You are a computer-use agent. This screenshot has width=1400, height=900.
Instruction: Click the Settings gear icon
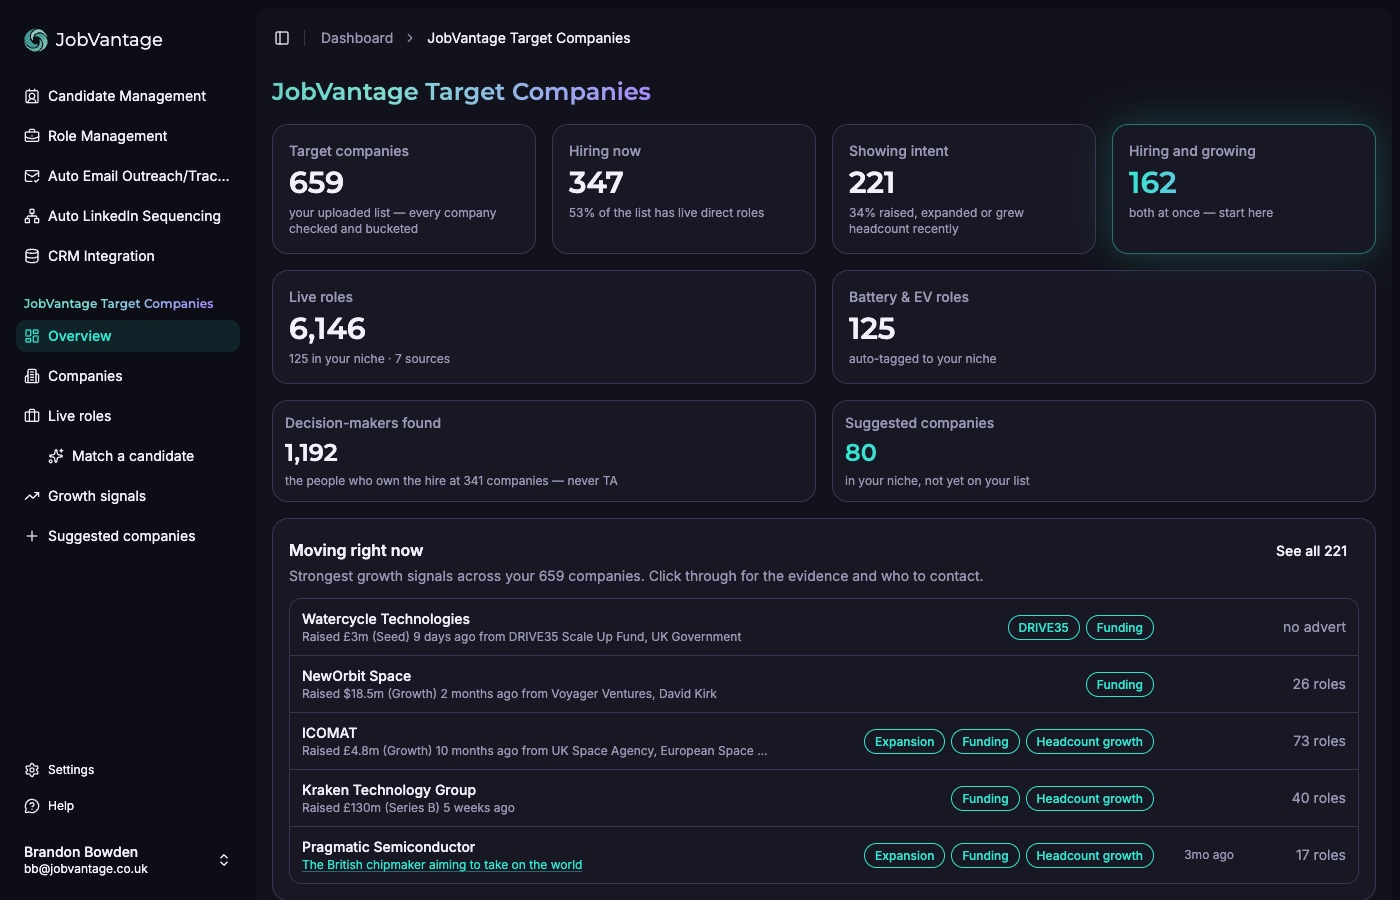click(x=32, y=770)
